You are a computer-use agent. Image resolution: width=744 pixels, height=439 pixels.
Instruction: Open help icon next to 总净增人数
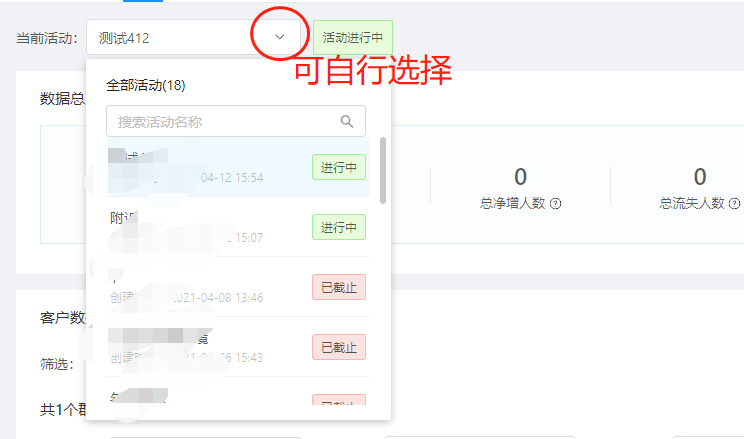pos(555,204)
